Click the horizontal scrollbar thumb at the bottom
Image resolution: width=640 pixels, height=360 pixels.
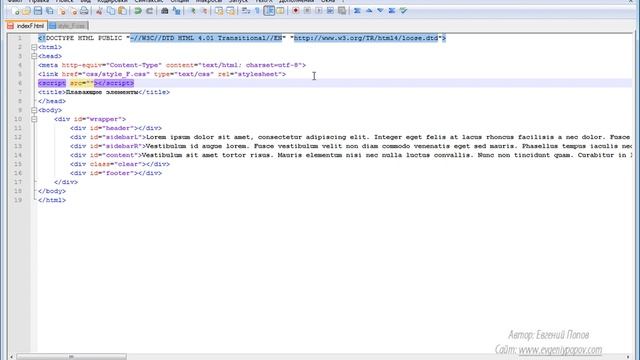(x=71, y=357)
